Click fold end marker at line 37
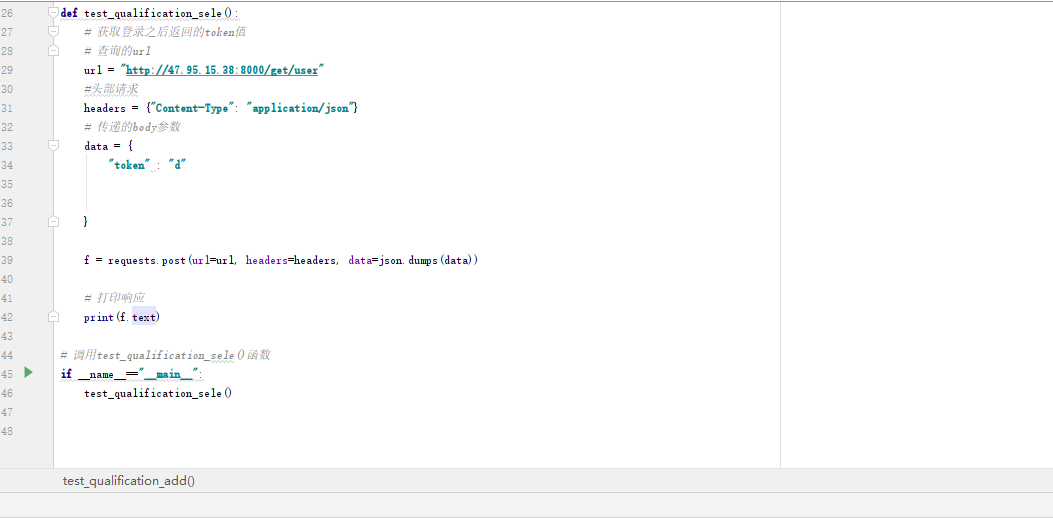 pyautogui.click(x=54, y=221)
